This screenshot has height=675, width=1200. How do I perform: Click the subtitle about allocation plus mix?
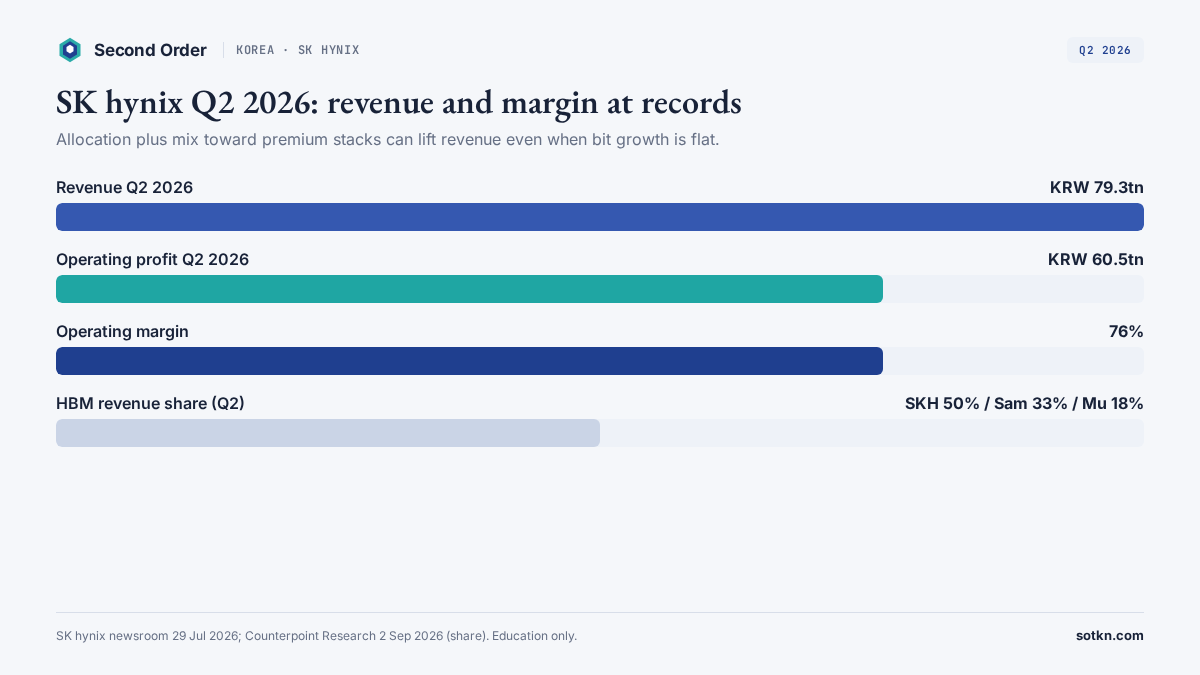[388, 139]
